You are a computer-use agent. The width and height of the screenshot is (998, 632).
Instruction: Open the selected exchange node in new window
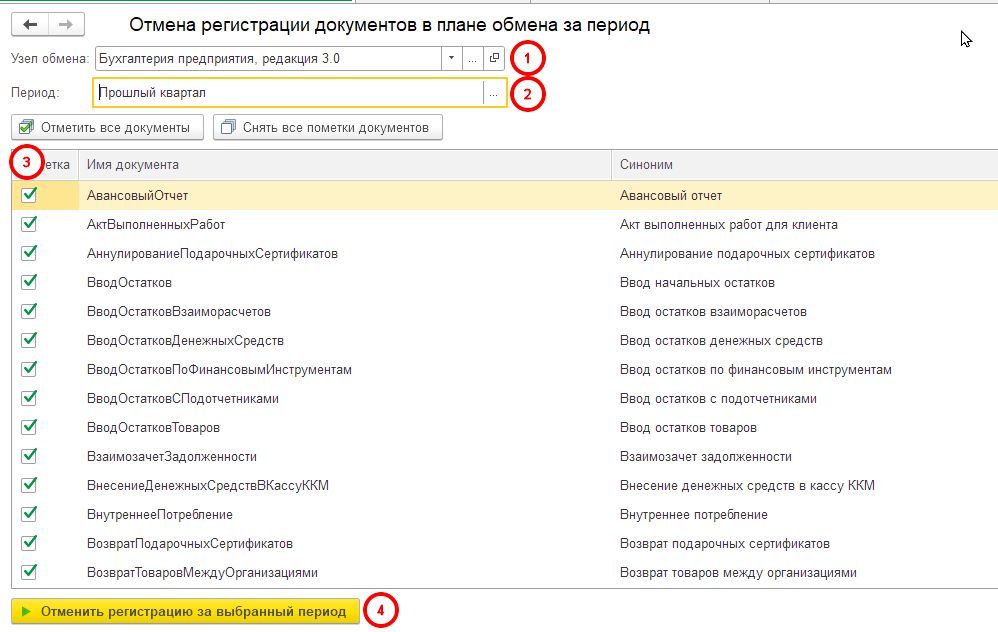point(494,59)
